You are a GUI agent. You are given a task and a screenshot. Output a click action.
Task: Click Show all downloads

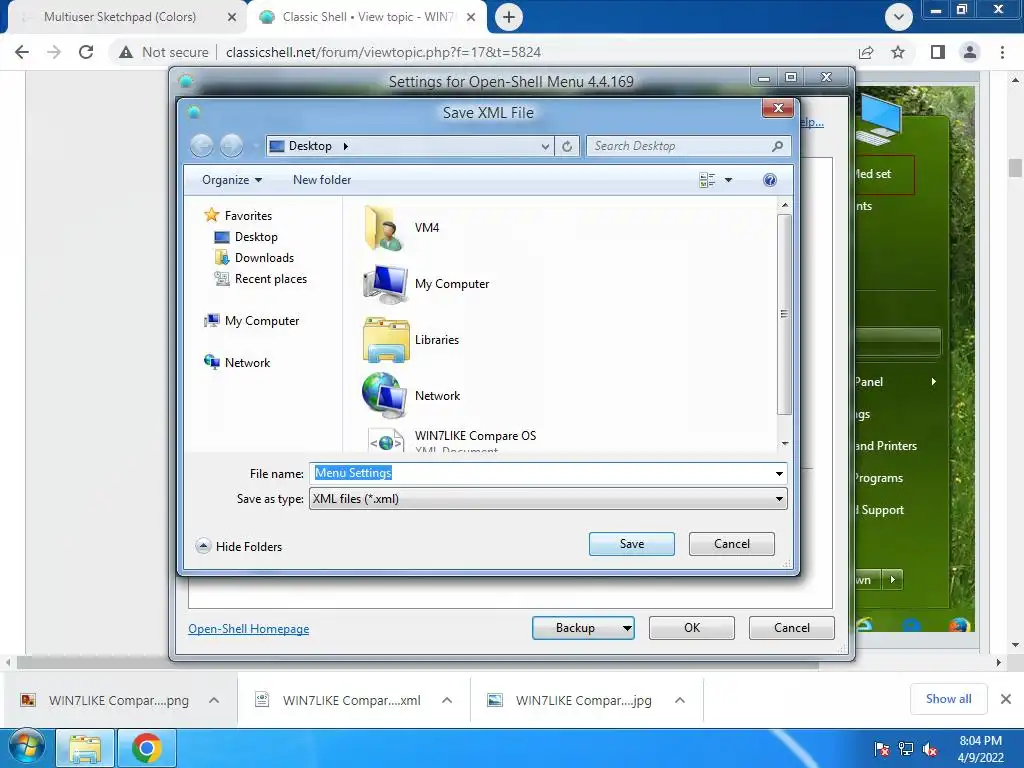point(948,699)
